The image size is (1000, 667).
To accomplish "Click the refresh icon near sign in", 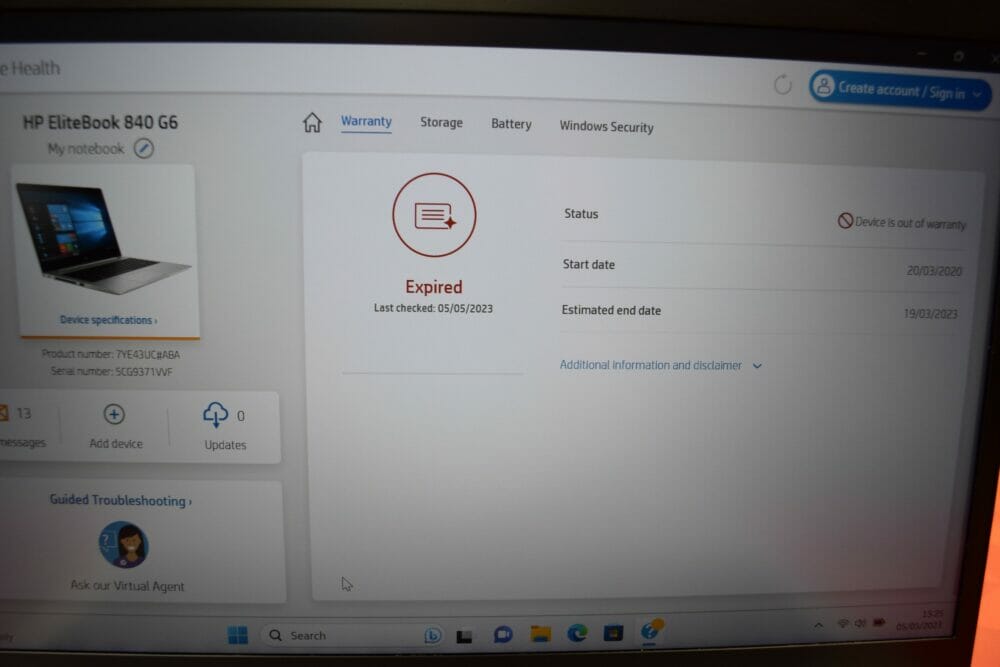I will (x=783, y=84).
